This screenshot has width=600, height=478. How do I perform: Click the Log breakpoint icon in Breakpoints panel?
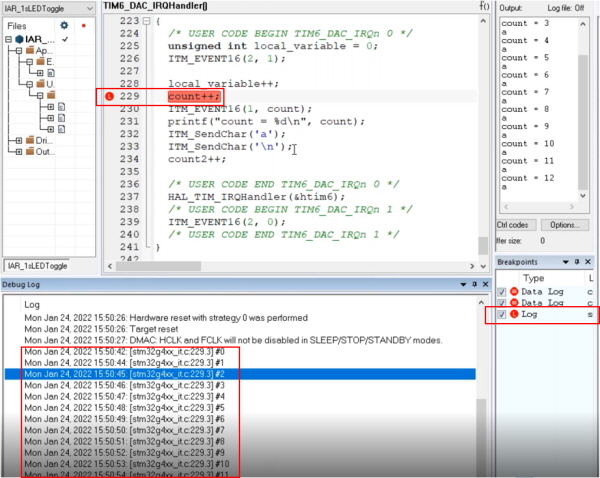[x=514, y=314]
